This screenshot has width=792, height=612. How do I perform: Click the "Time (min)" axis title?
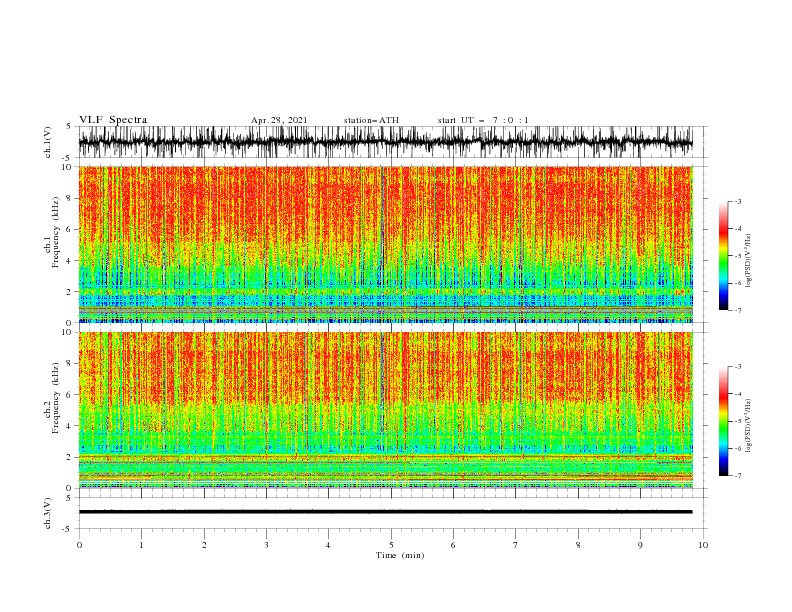(400, 555)
